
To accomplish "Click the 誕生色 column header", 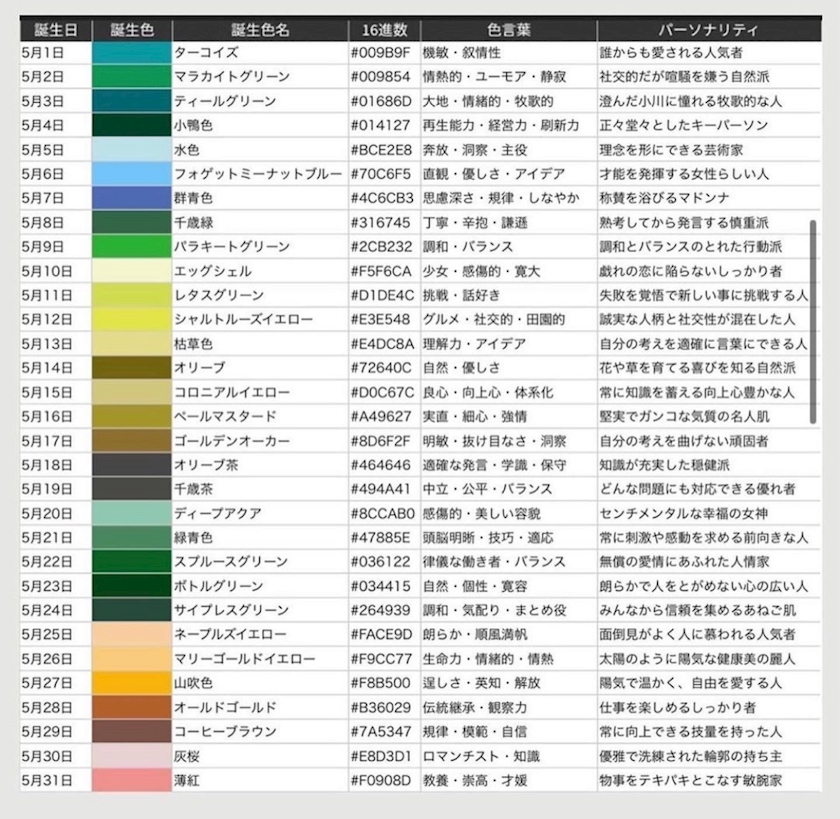I will (x=132, y=30).
